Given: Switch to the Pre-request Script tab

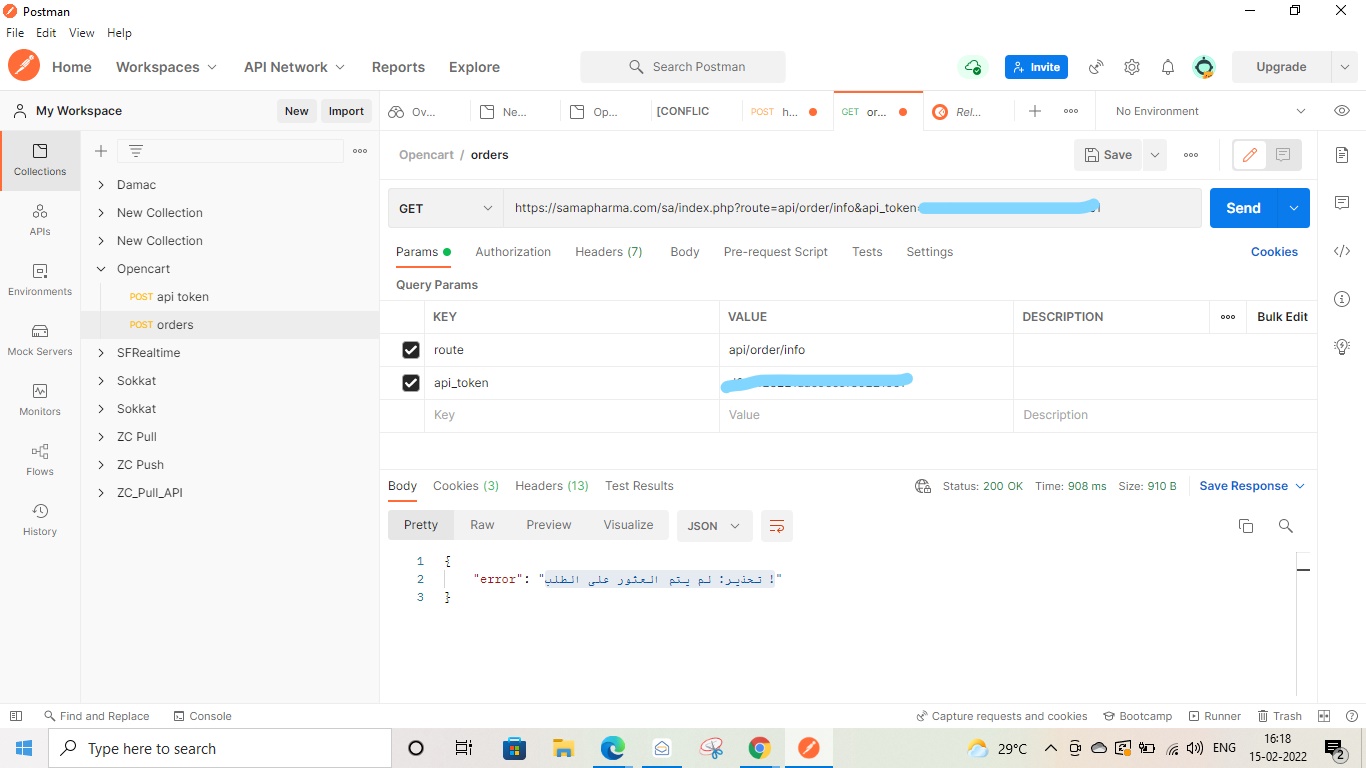Looking at the screenshot, I should (775, 252).
